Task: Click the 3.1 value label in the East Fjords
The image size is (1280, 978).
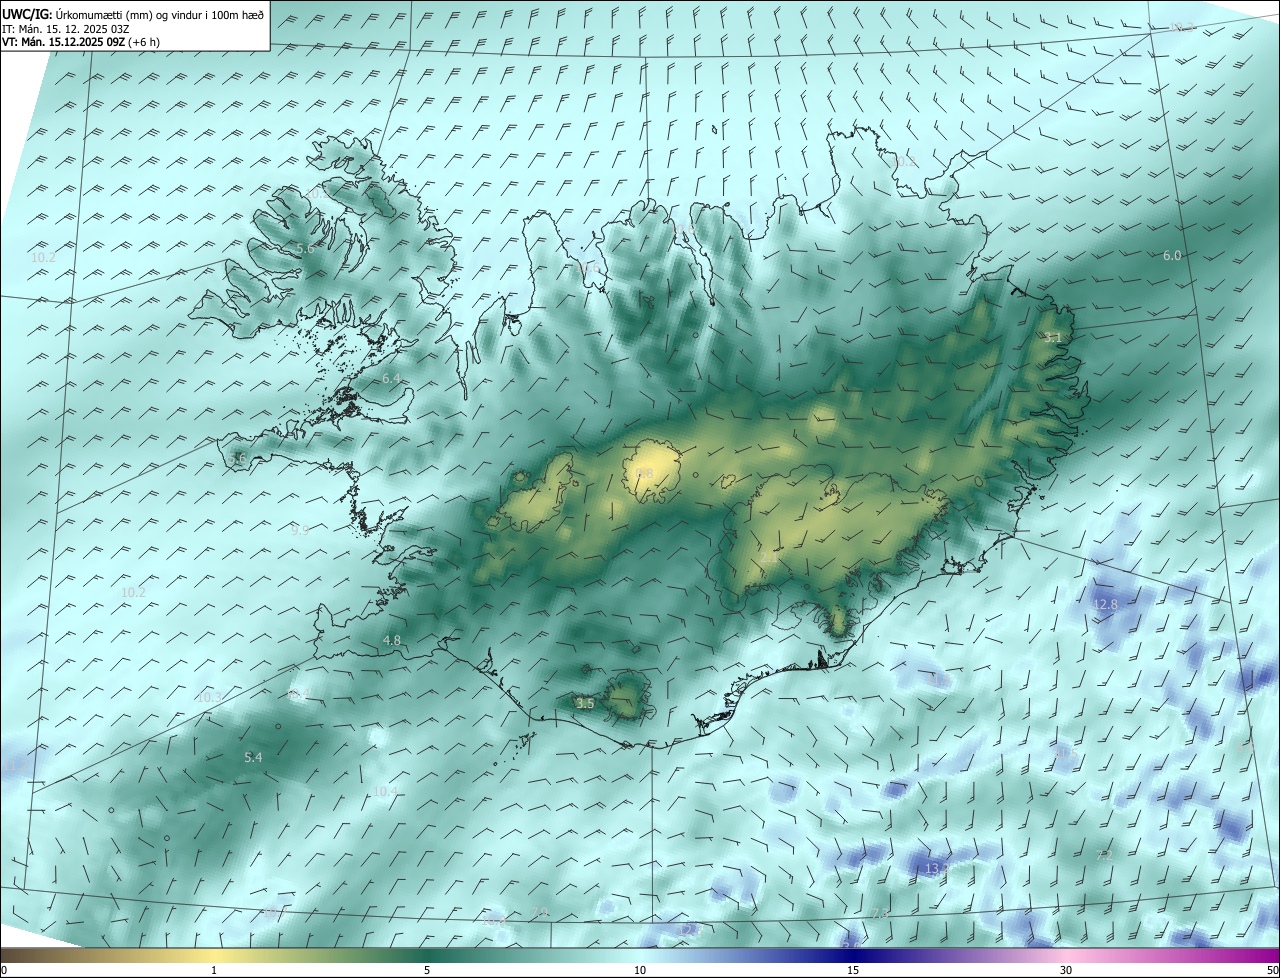Action: (1052, 338)
